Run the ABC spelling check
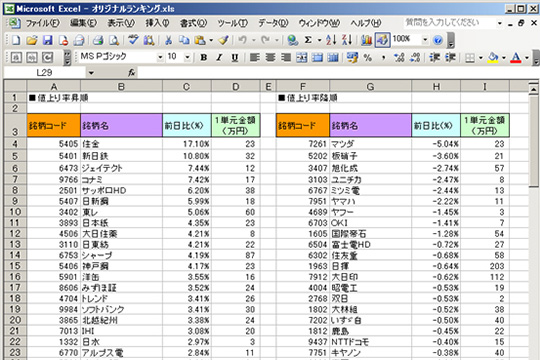 (133, 40)
